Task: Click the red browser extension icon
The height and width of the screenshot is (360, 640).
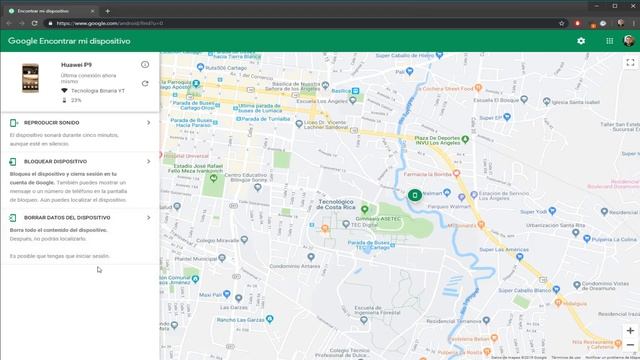Action: click(x=577, y=23)
